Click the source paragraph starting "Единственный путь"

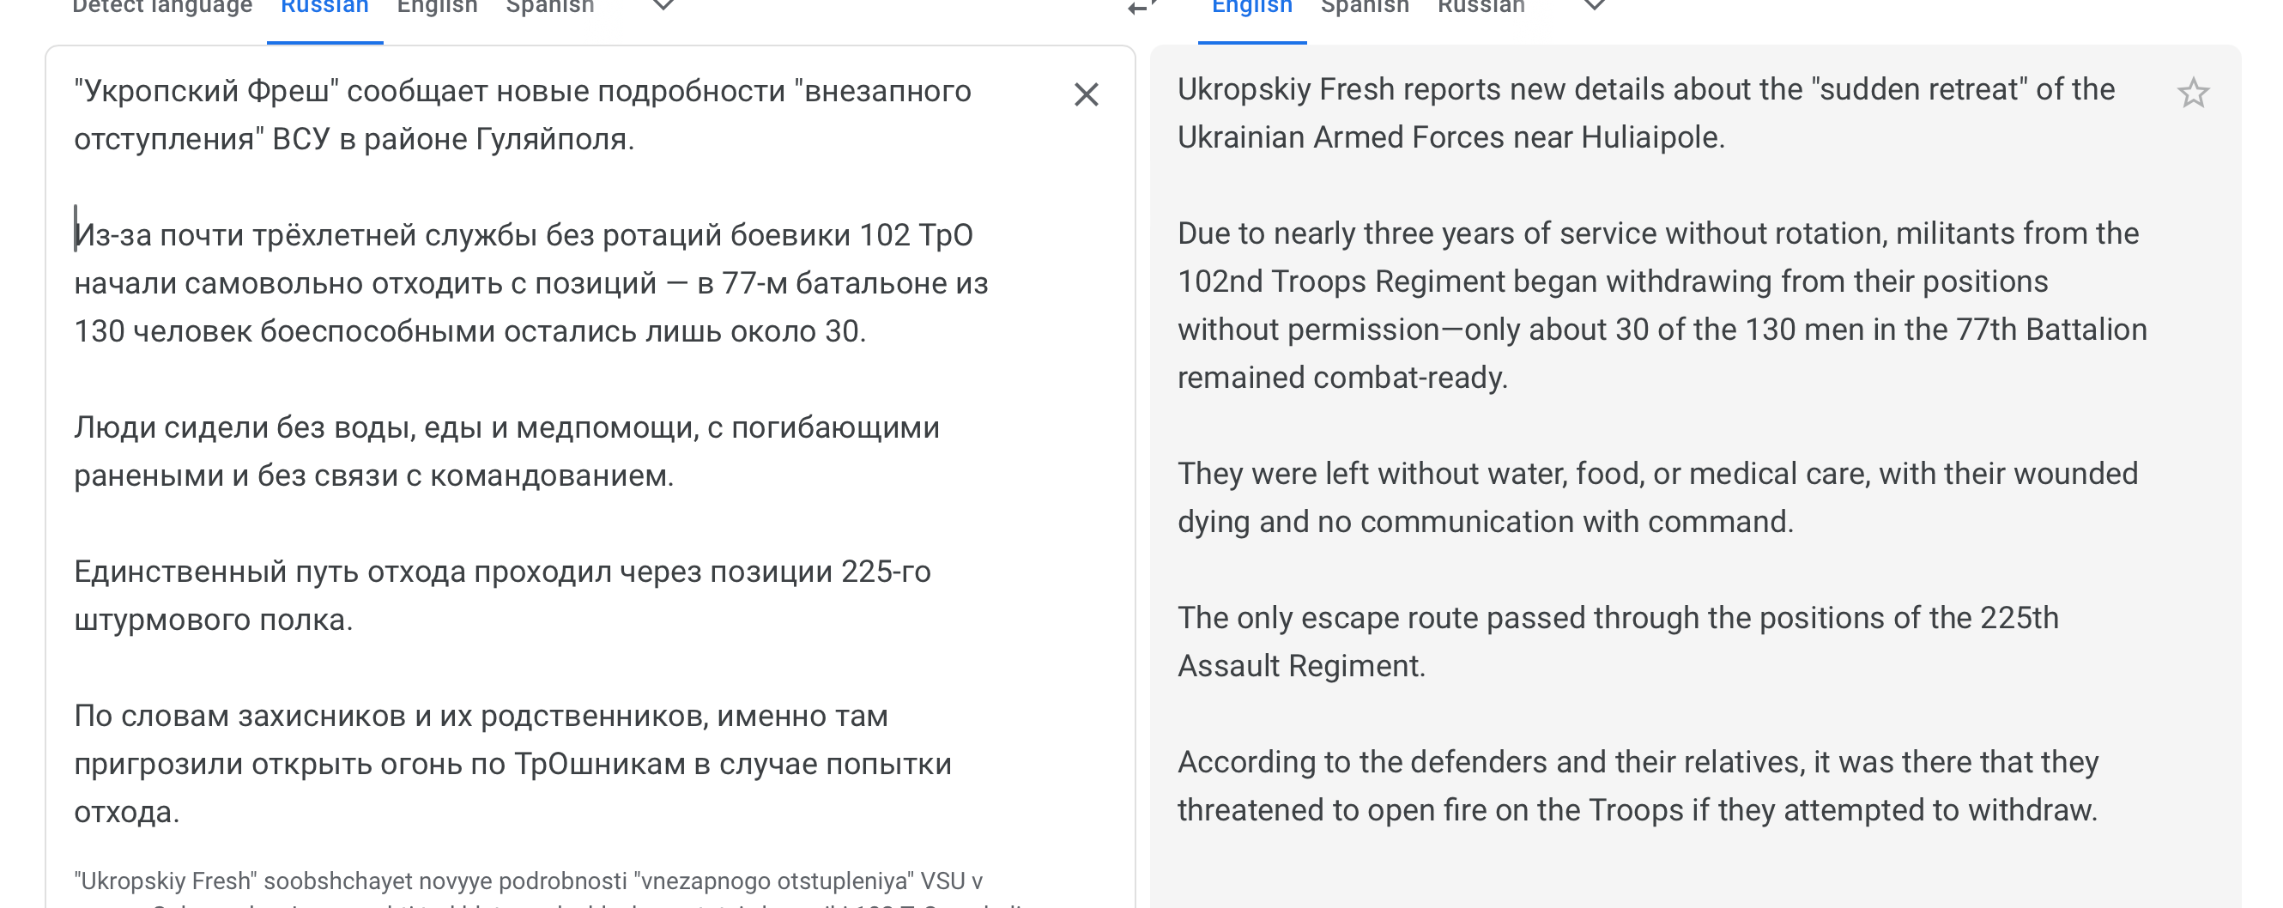(x=502, y=595)
